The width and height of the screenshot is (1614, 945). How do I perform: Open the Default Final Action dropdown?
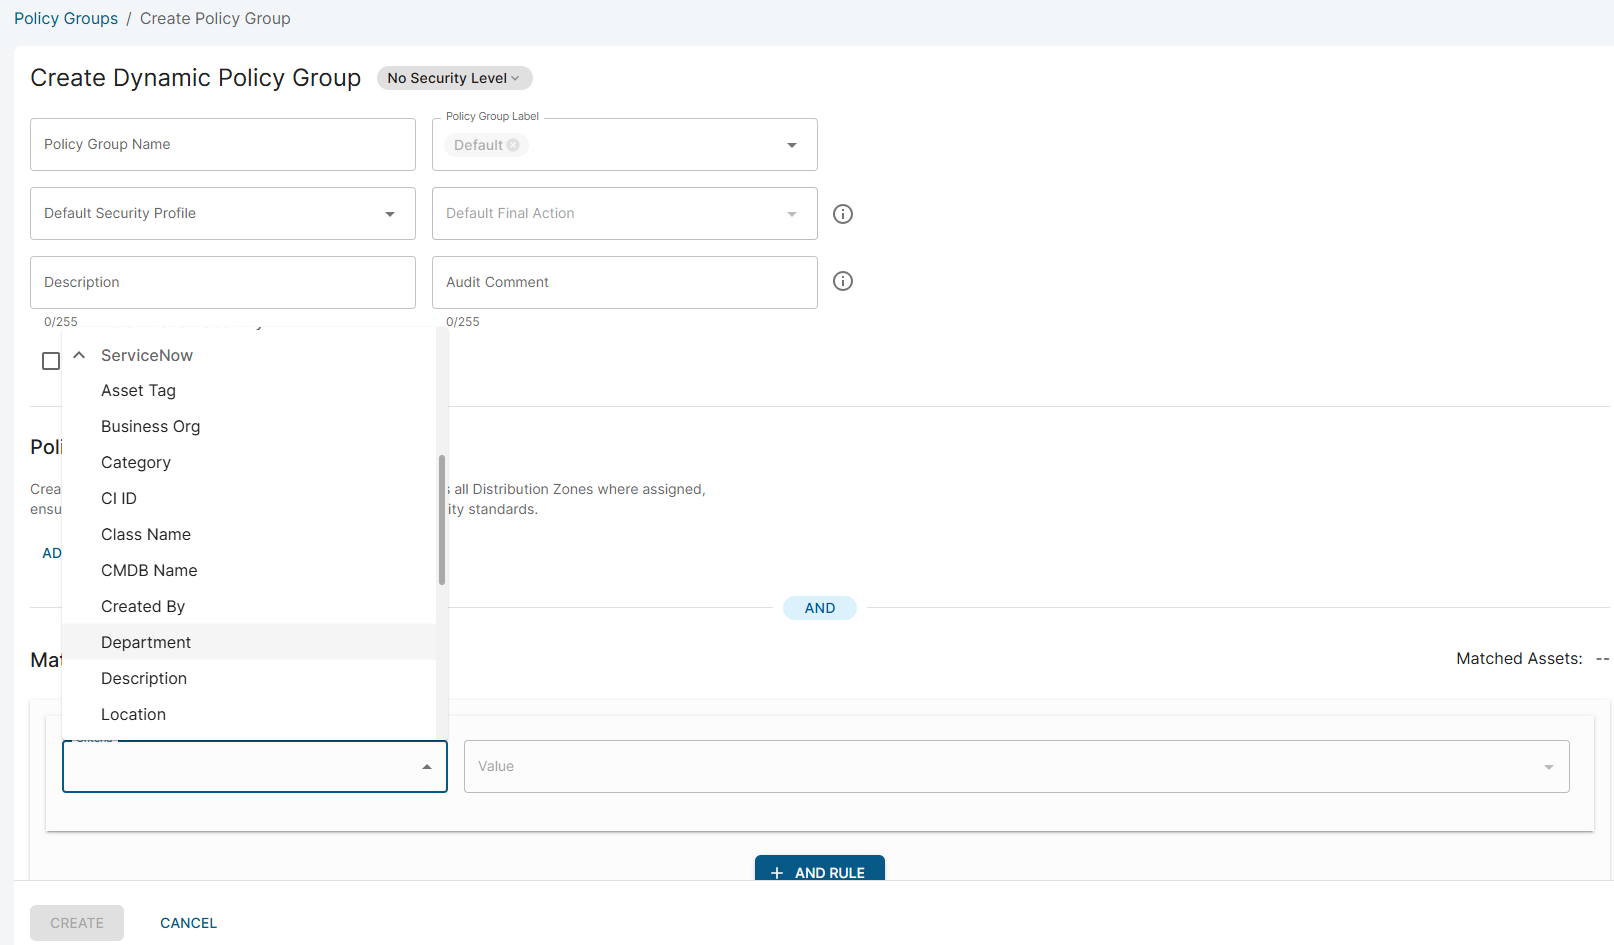pos(791,213)
